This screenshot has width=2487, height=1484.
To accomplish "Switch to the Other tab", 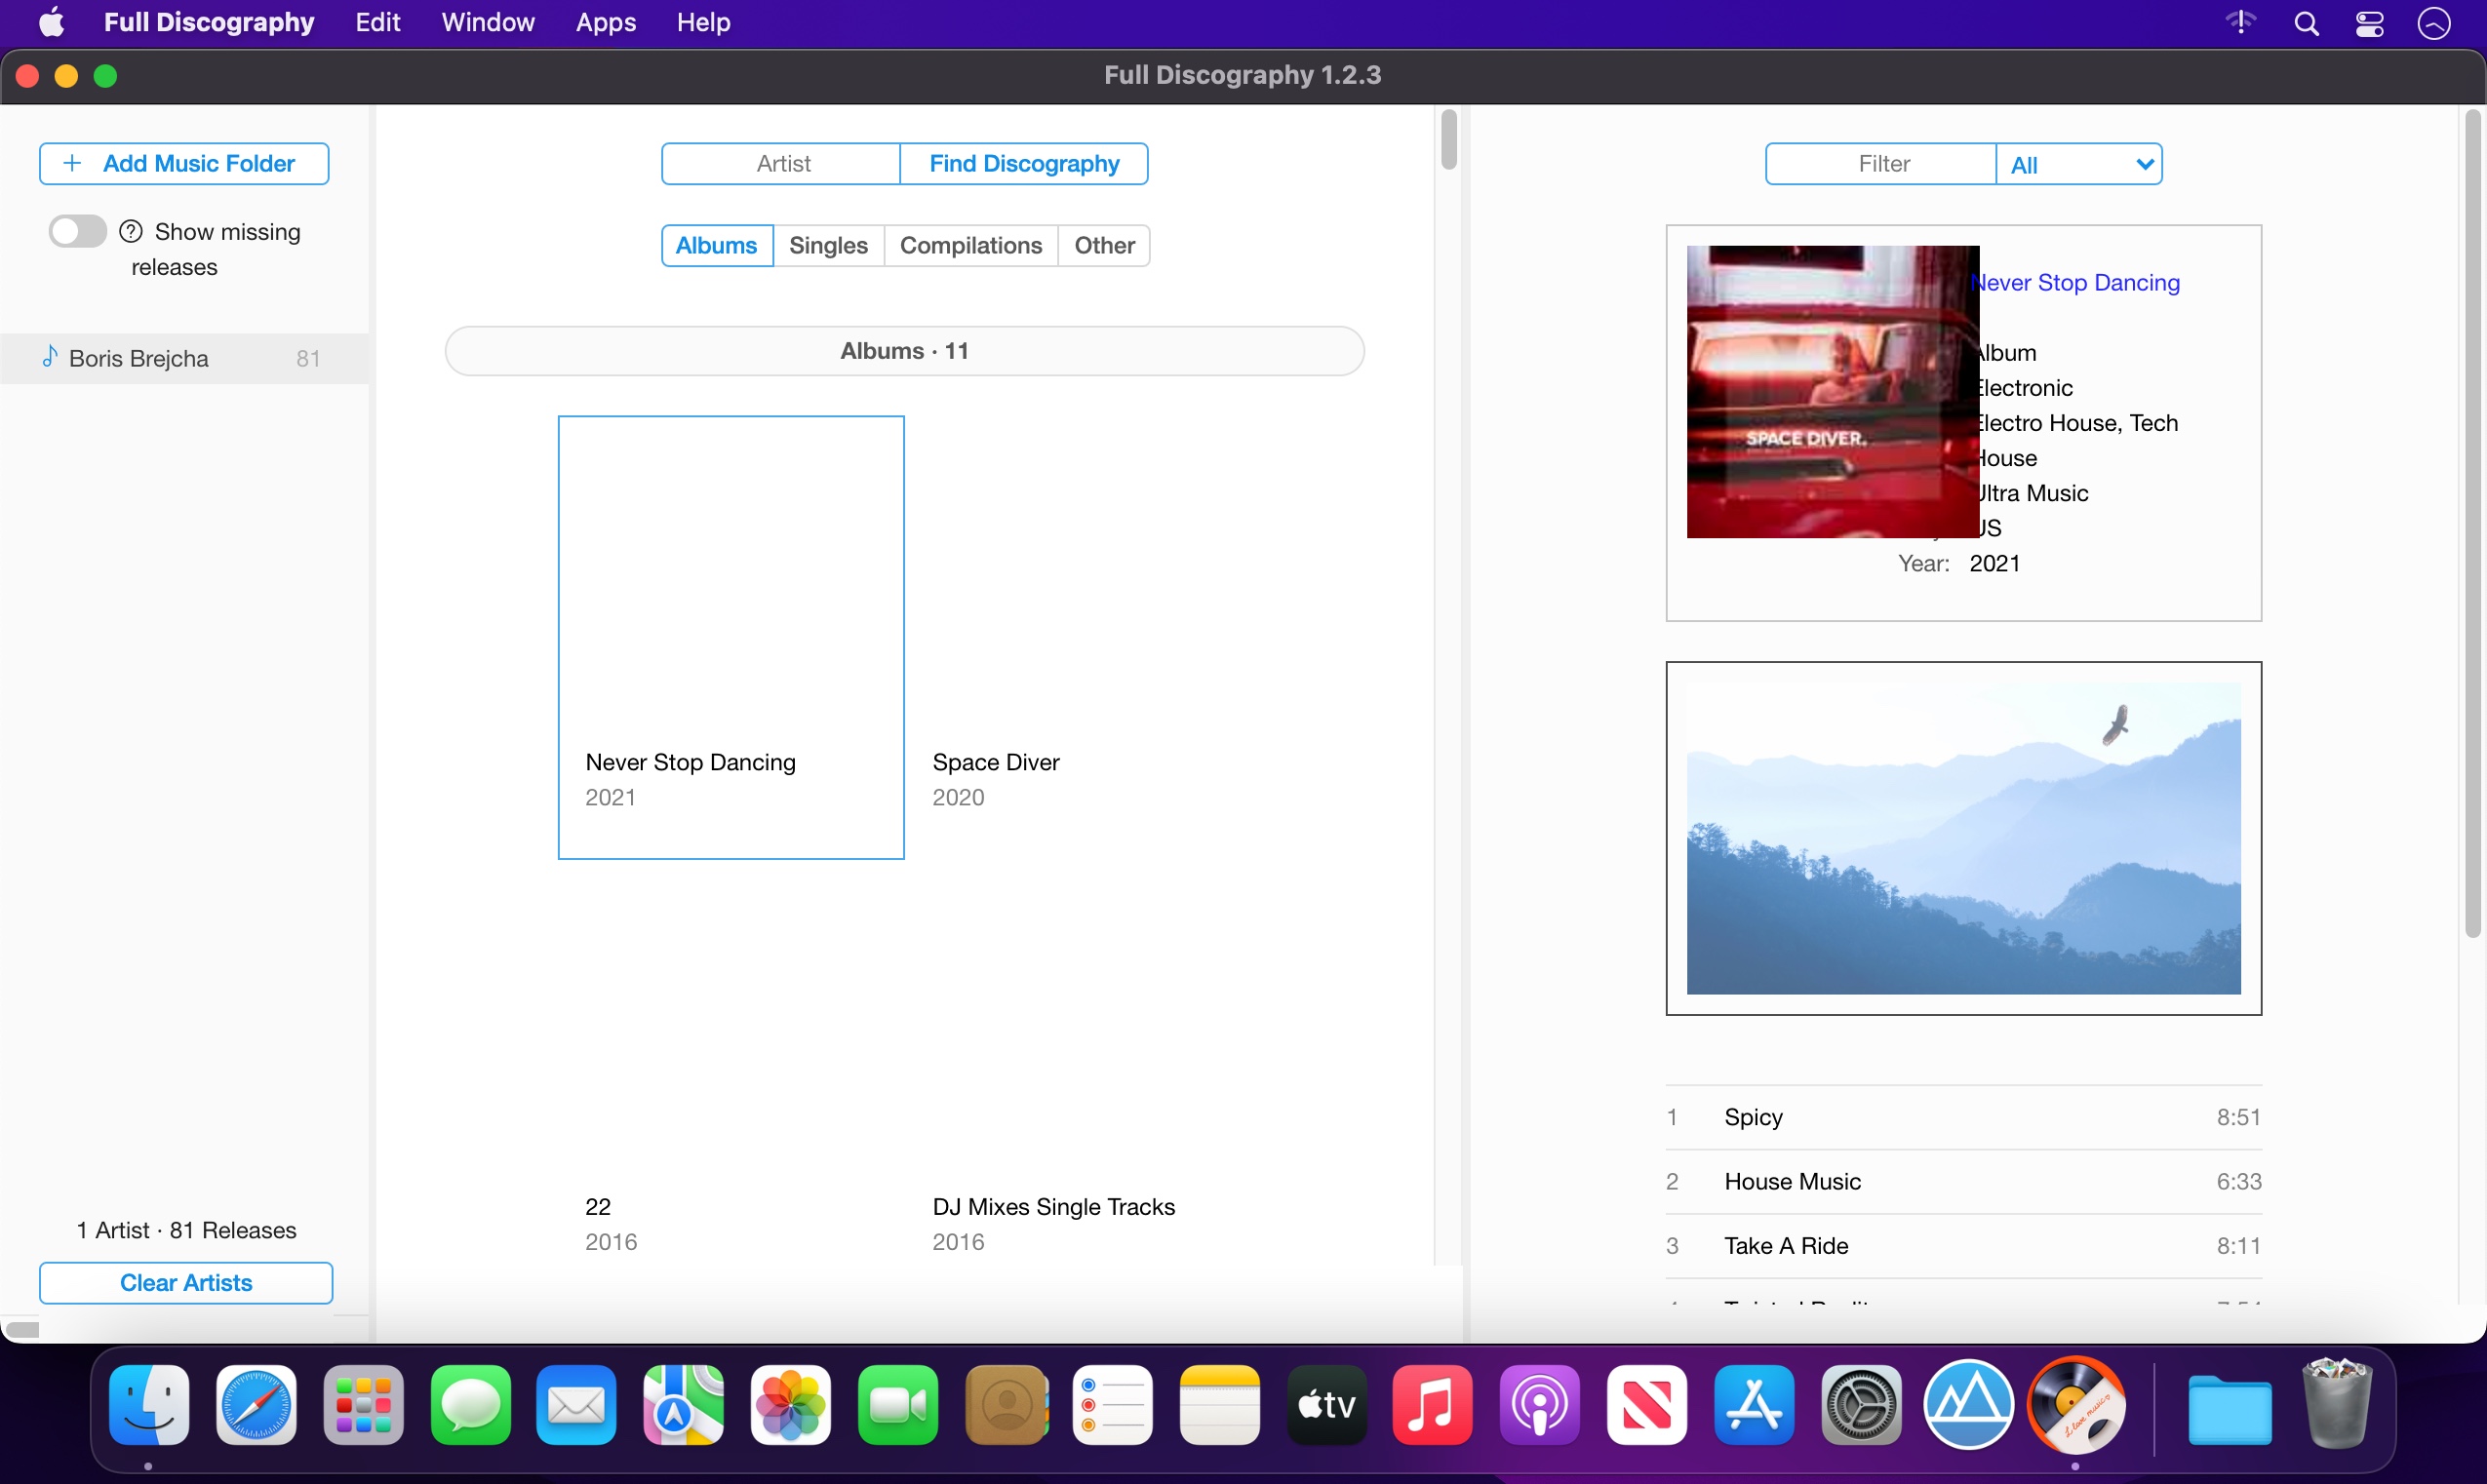I will tap(1104, 245).
